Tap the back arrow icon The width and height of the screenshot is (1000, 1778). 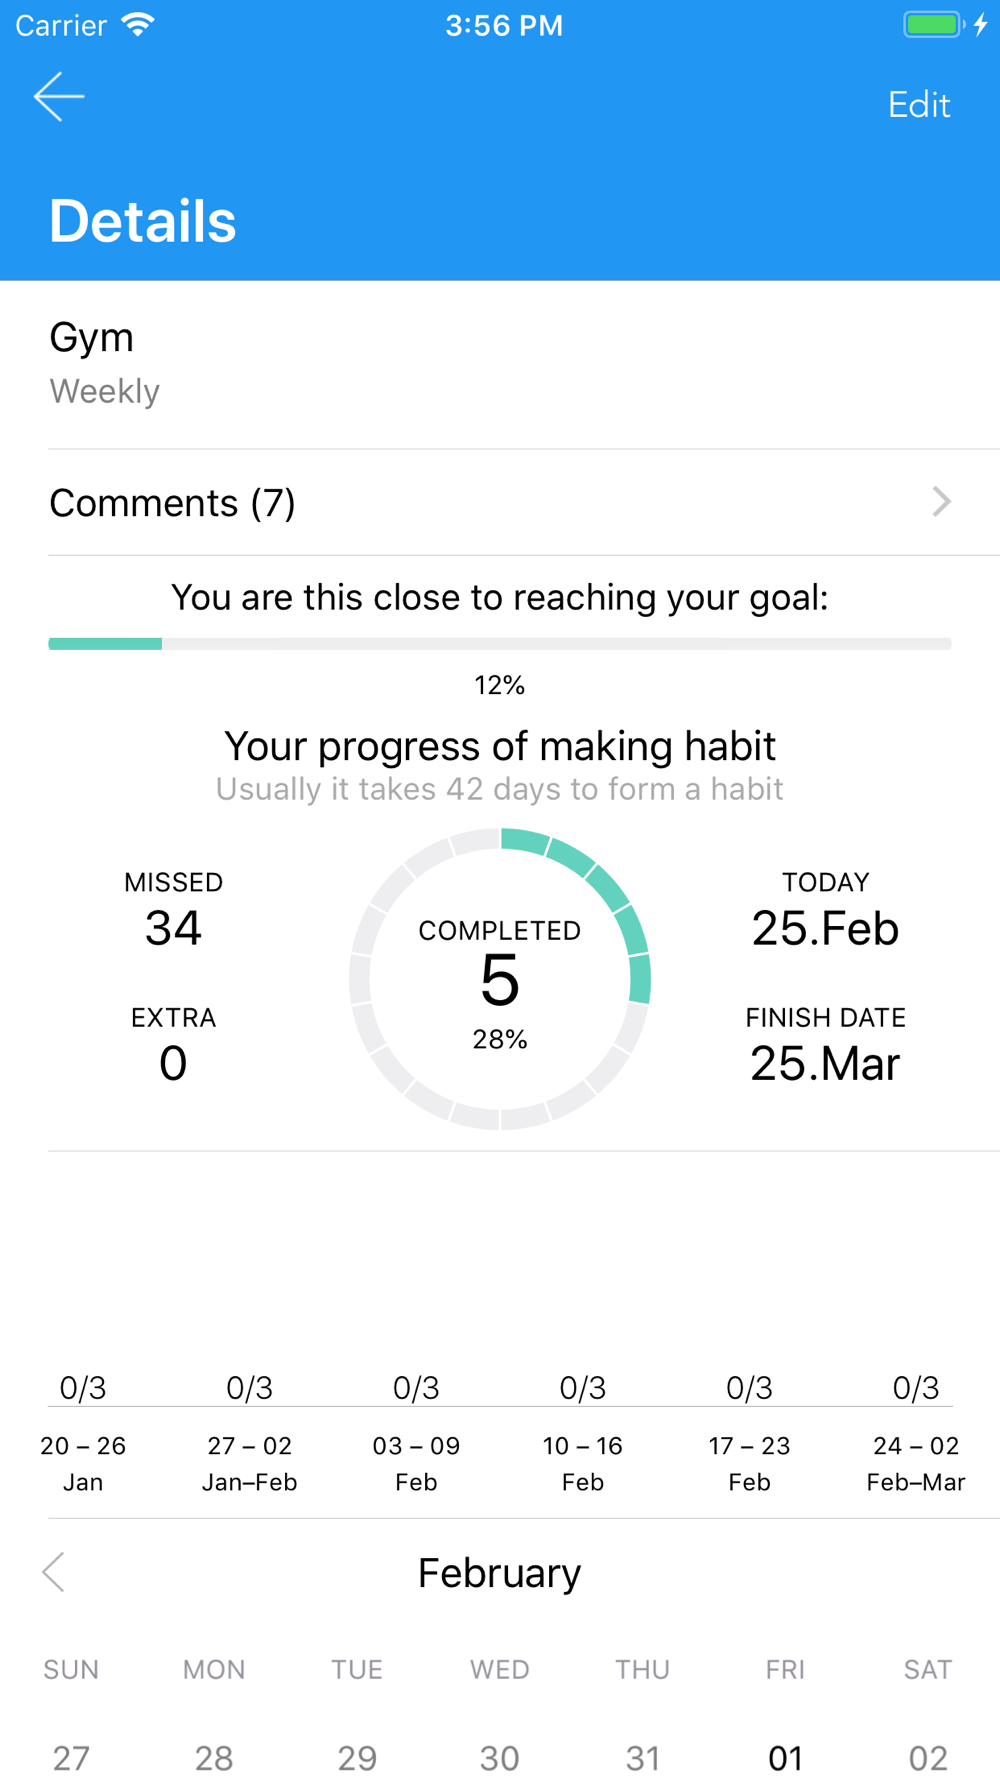tap(59, 97)
